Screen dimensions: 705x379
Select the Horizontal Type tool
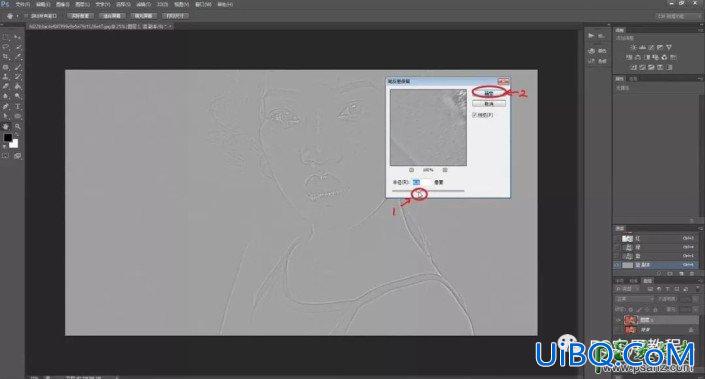click(18, 107)
